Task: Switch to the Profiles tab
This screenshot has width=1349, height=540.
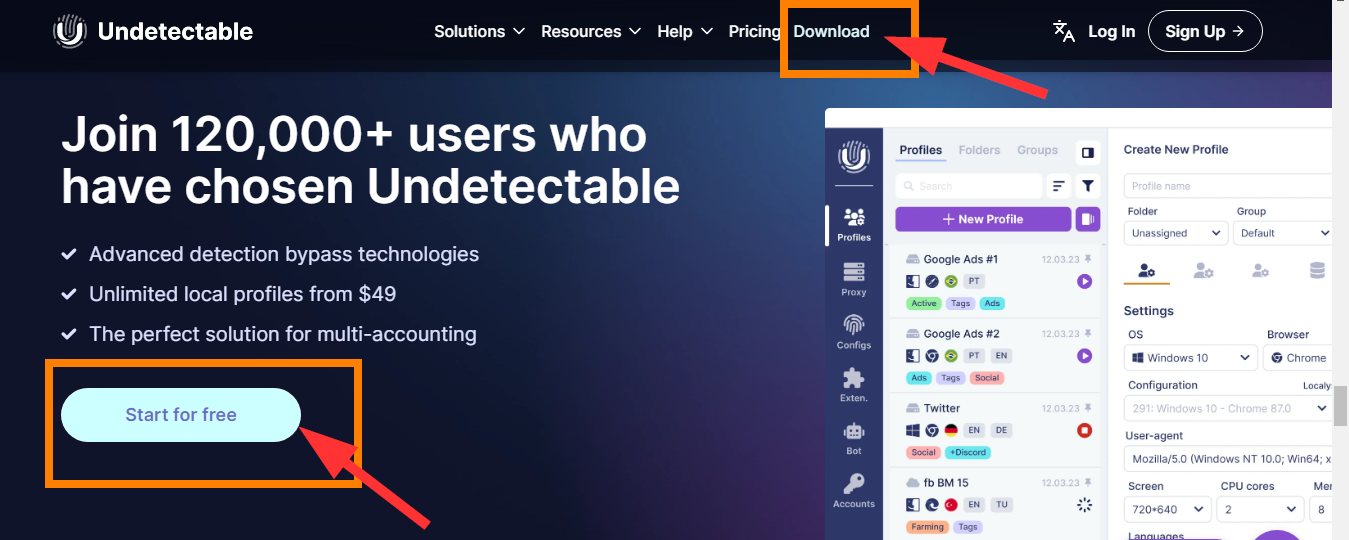Action: point(920,150)
